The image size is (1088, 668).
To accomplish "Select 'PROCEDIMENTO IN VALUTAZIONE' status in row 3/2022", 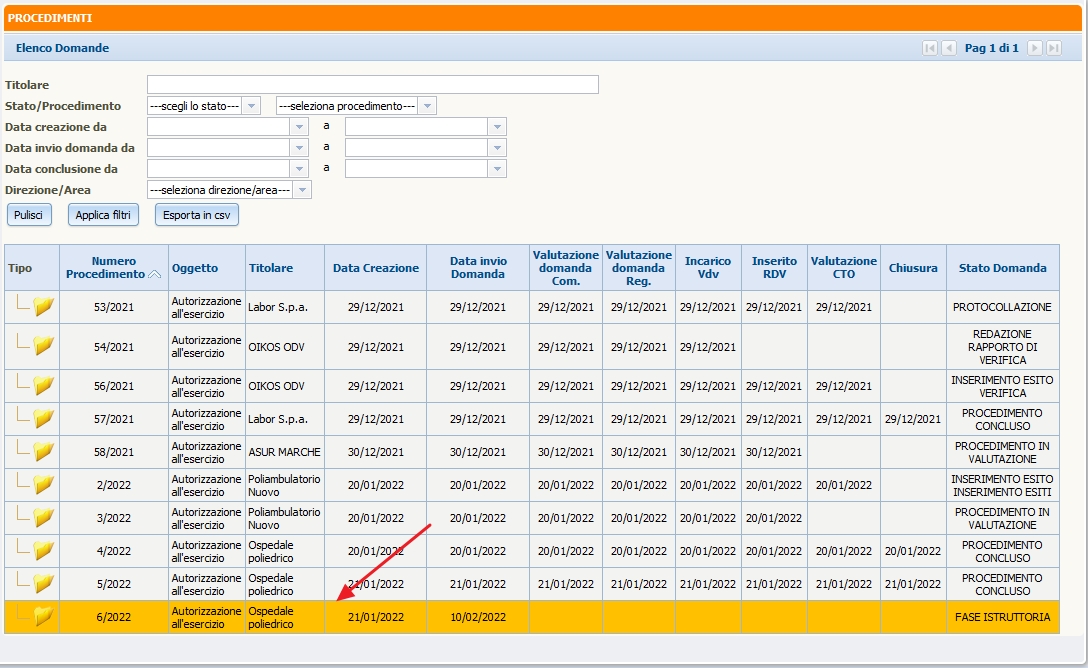I will [x=1003, y=518].
